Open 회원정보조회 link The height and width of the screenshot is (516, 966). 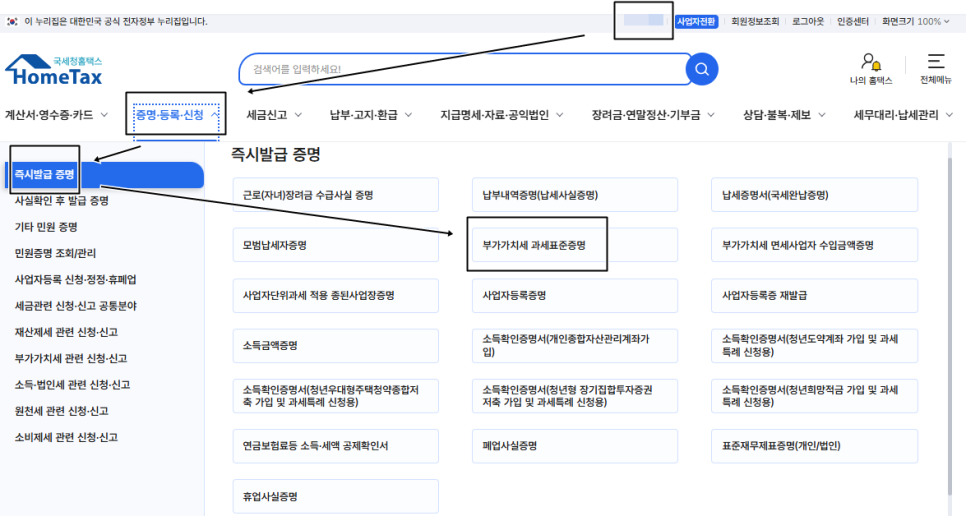755,22
